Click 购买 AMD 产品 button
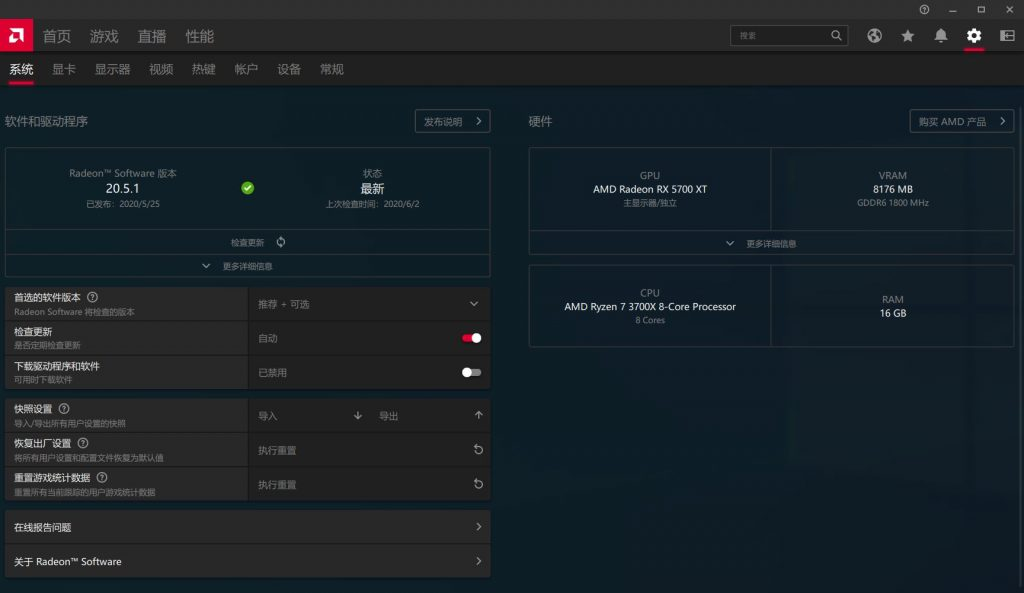 (x=961, y=121)
